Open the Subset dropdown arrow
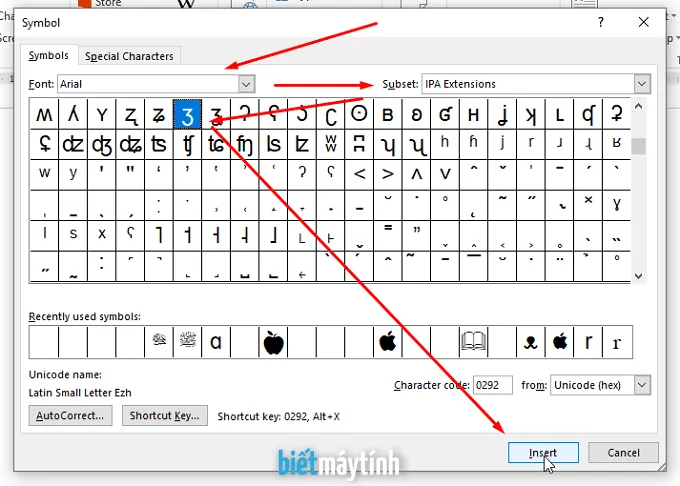Image resolution: width=680 pixels, height=486 pixels. click(642, 84)
